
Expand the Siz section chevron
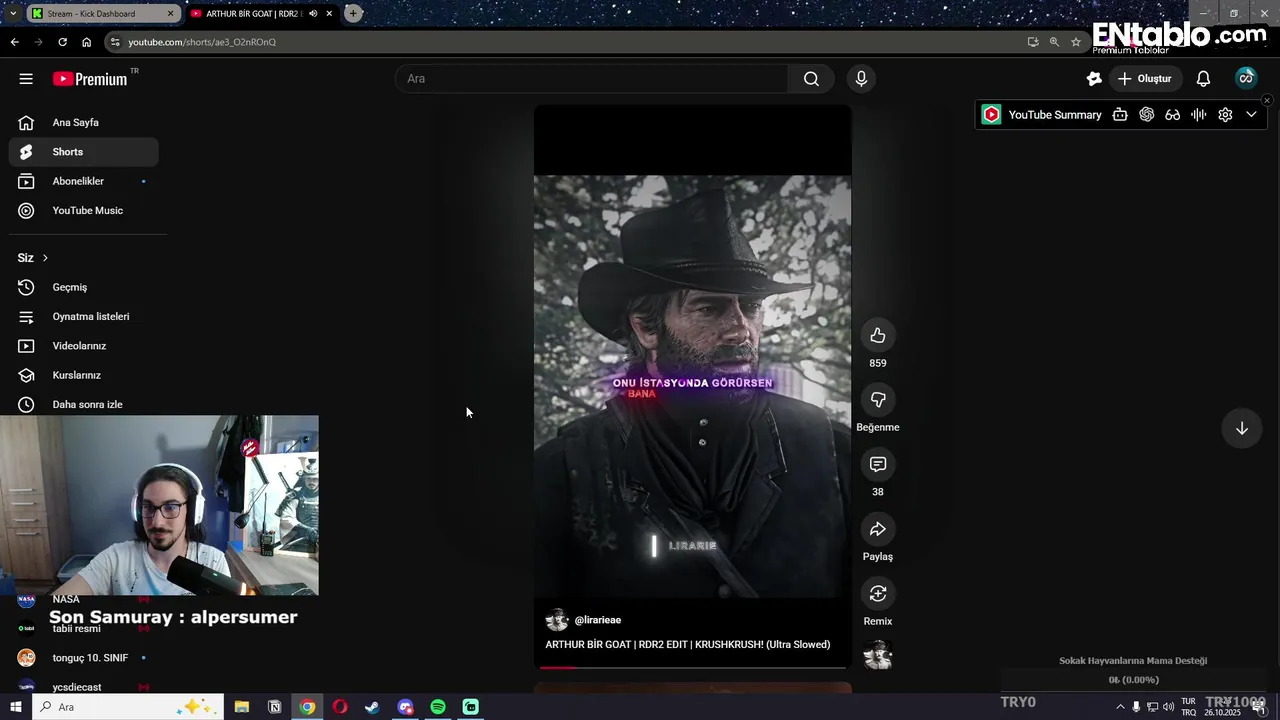(x=45, y=258)
